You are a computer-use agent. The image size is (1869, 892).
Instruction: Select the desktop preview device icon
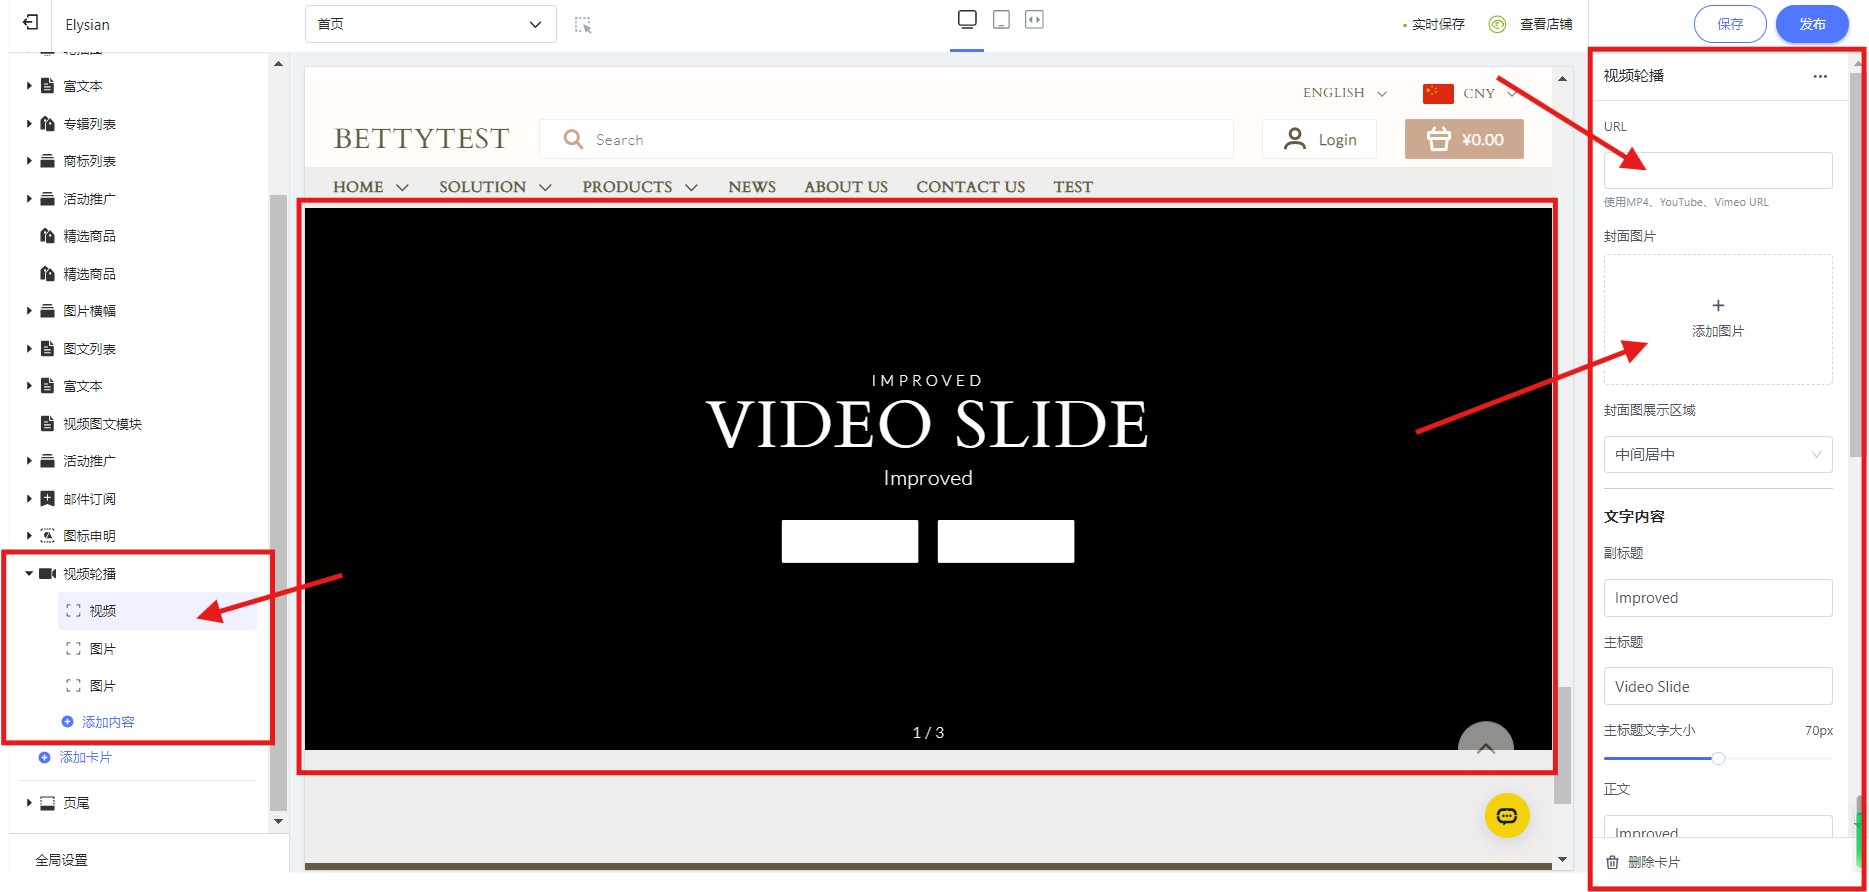(x=967, y=20)
